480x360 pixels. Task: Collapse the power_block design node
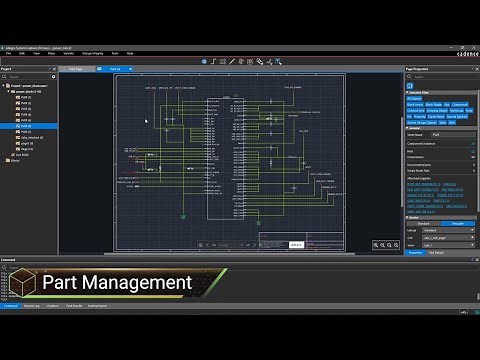click(8, 91)
